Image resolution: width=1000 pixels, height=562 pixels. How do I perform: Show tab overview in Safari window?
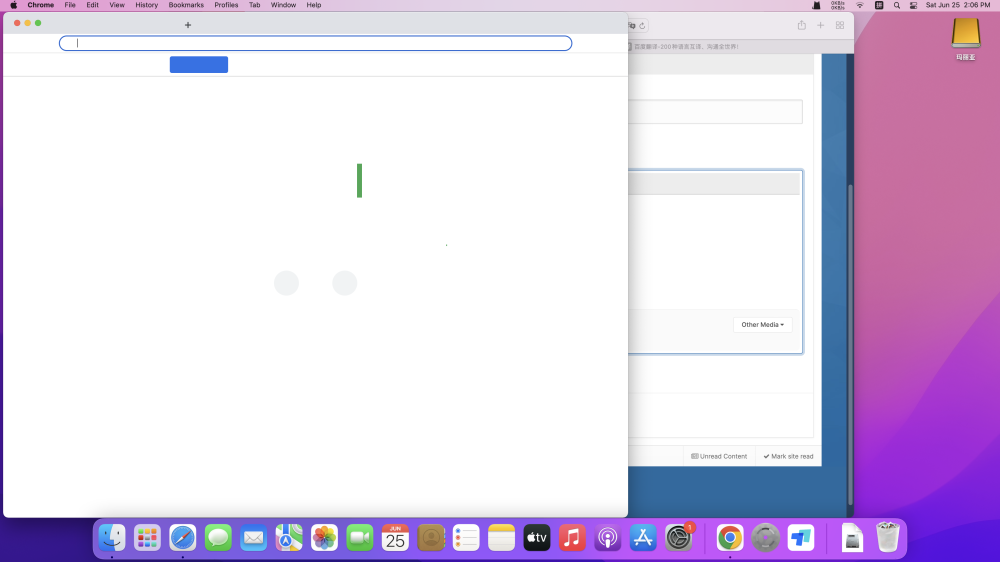point(840,25)
